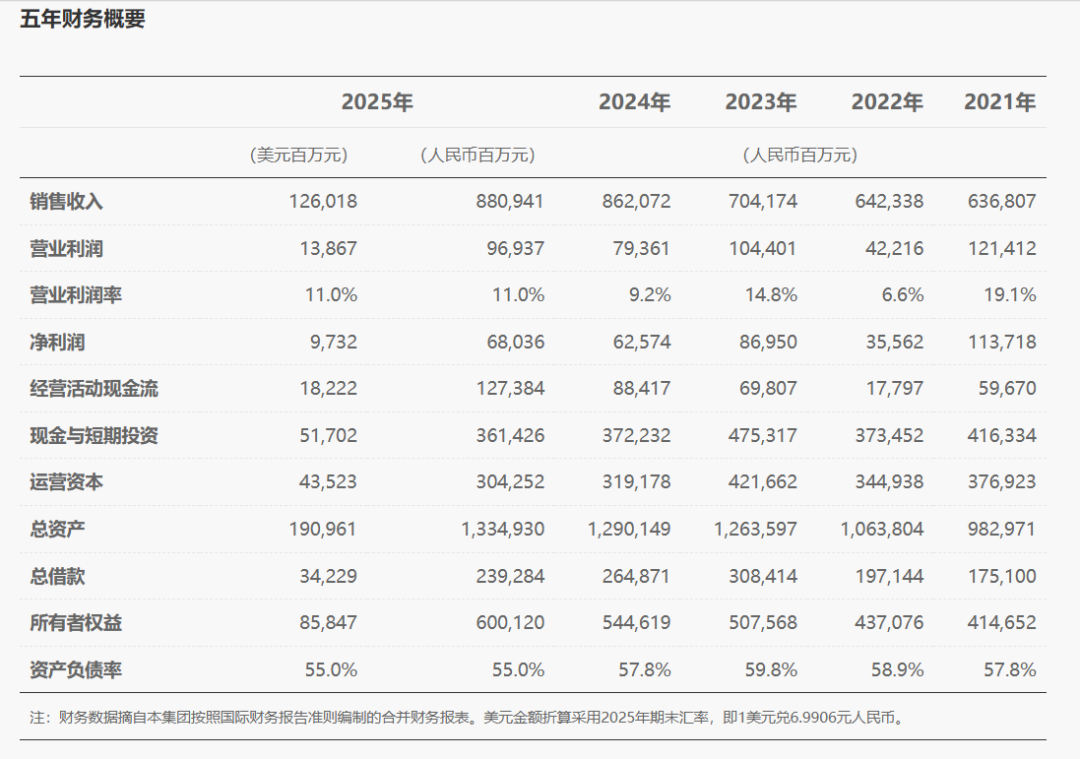Select the 2021年 column header

pos(999,102)
